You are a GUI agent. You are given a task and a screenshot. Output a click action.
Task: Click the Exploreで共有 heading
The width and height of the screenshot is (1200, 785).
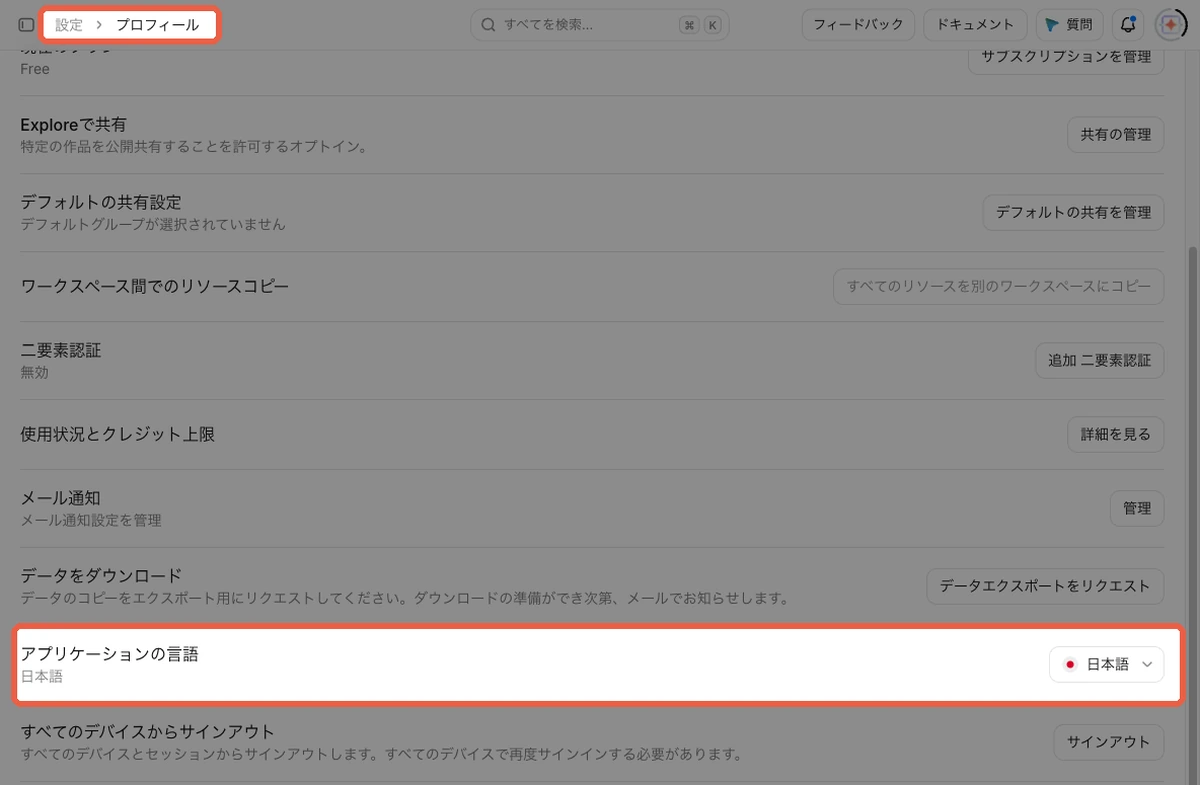pyautogui.click(x=74, y=124)
